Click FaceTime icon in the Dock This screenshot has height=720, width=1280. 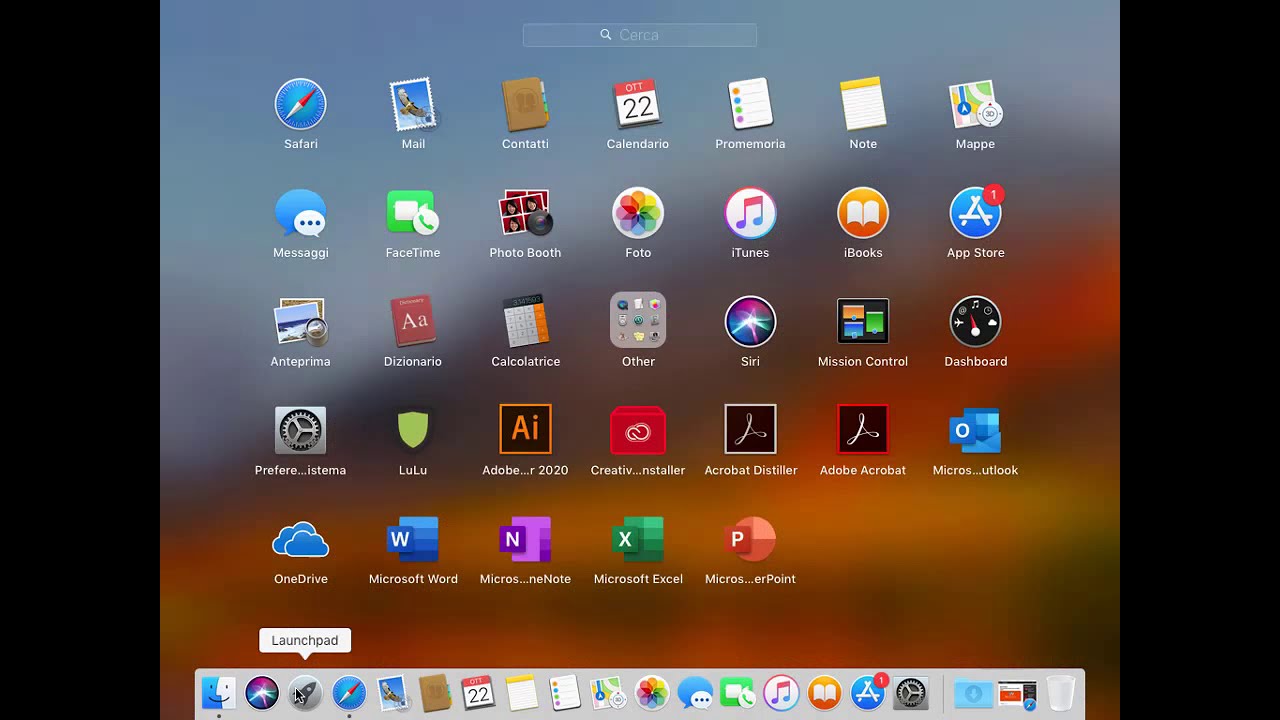click(x=737, y=692)
